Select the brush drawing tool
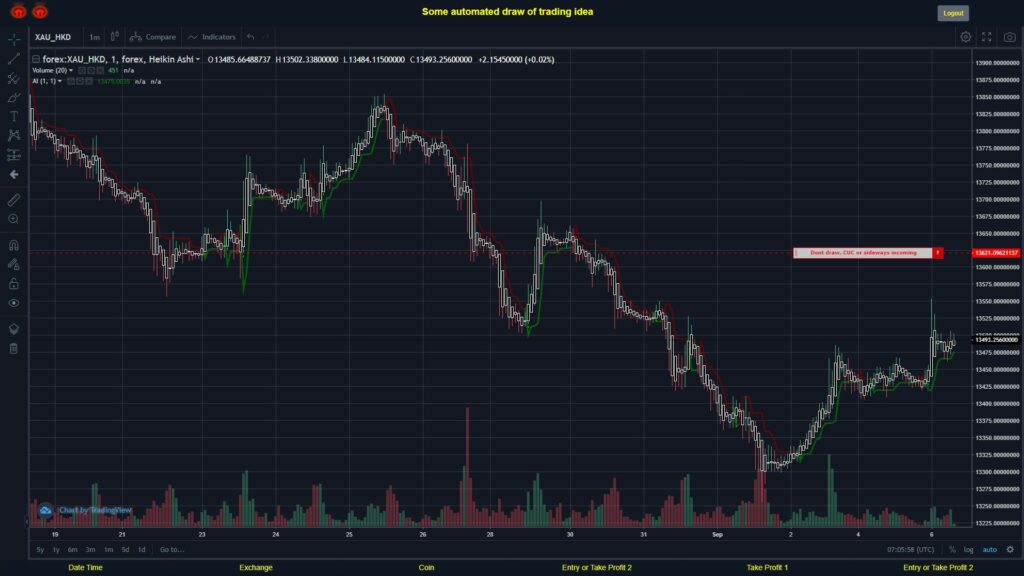This screenshot has width=1024, height=576. pyautogui.click(x=14, y=97)
